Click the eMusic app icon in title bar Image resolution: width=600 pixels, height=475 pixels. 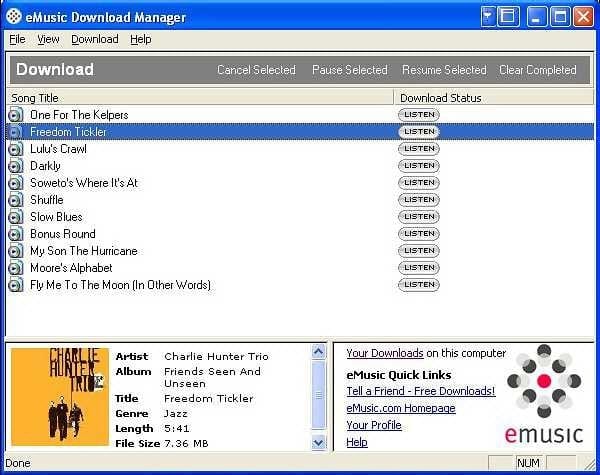pyautogui.click(x=14, y=16)
